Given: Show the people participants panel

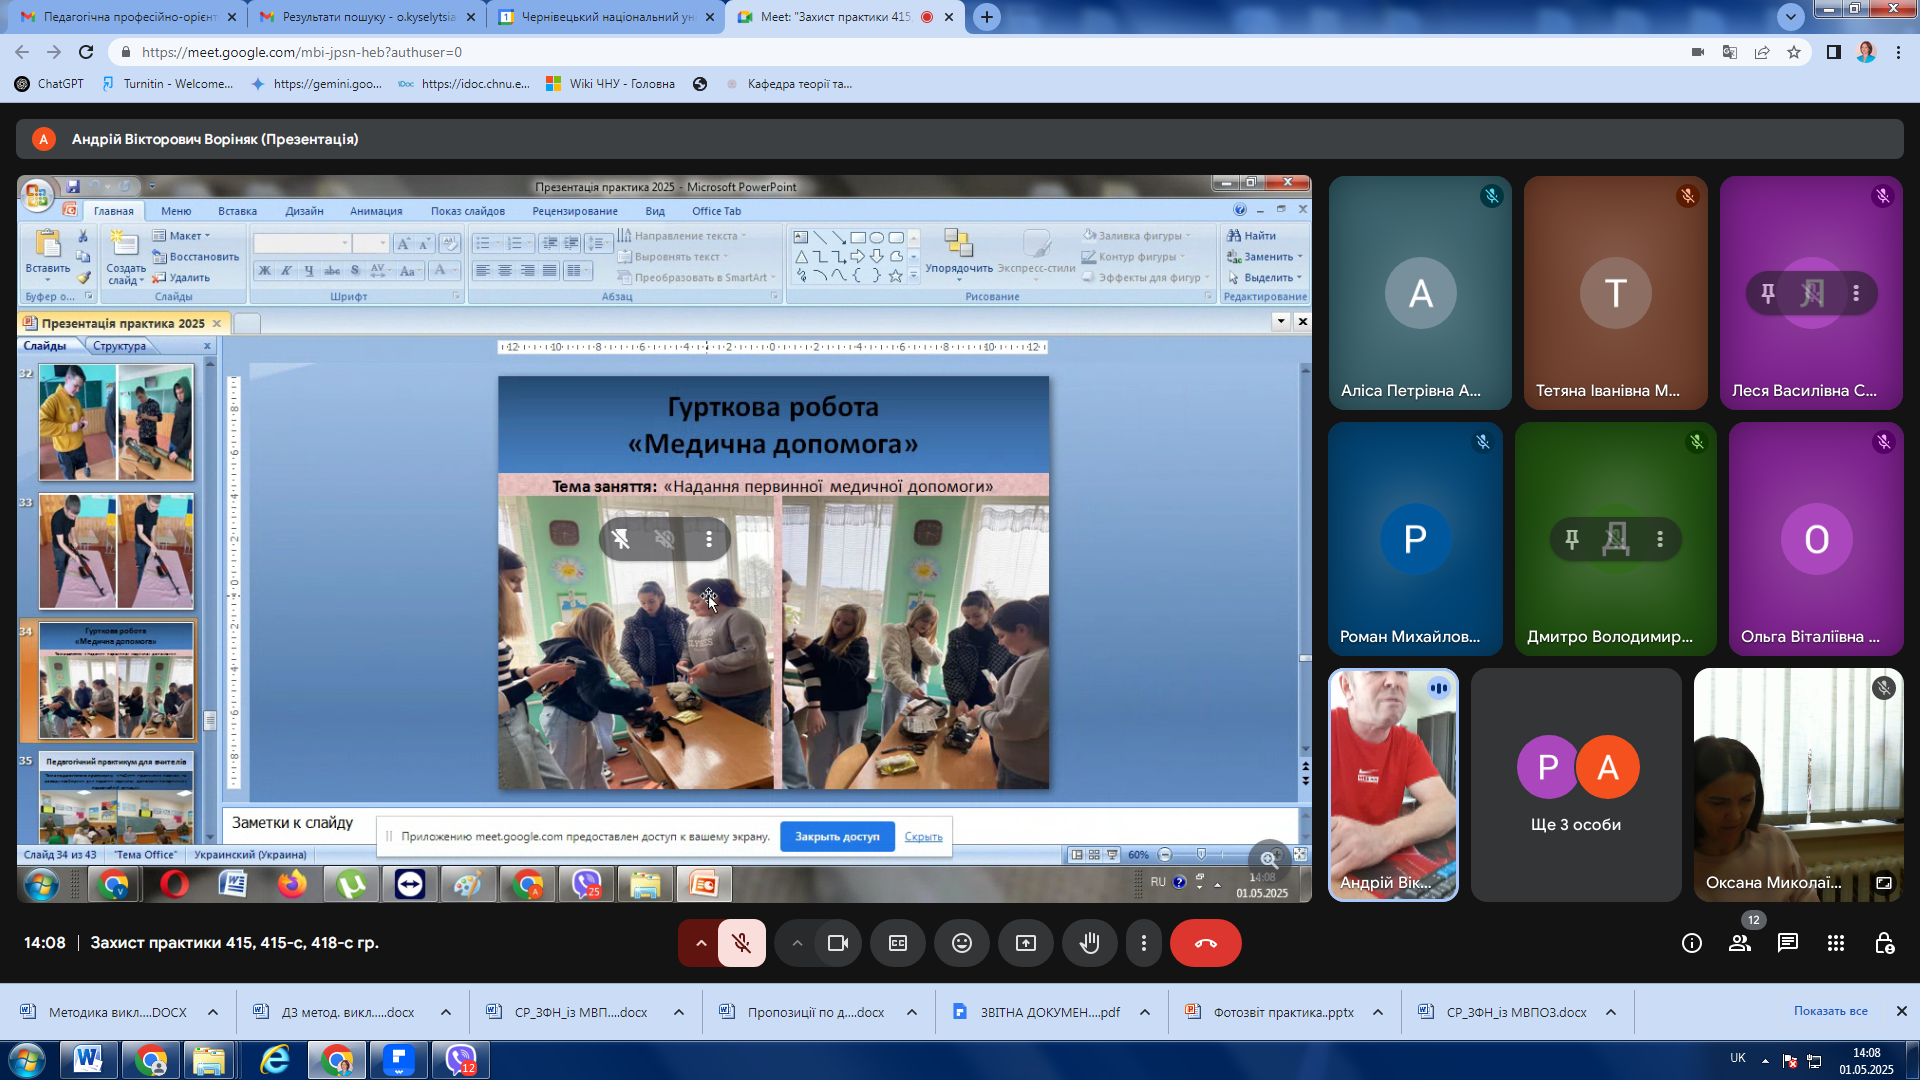Looking at the screenshot, I should pos(1740,943).
